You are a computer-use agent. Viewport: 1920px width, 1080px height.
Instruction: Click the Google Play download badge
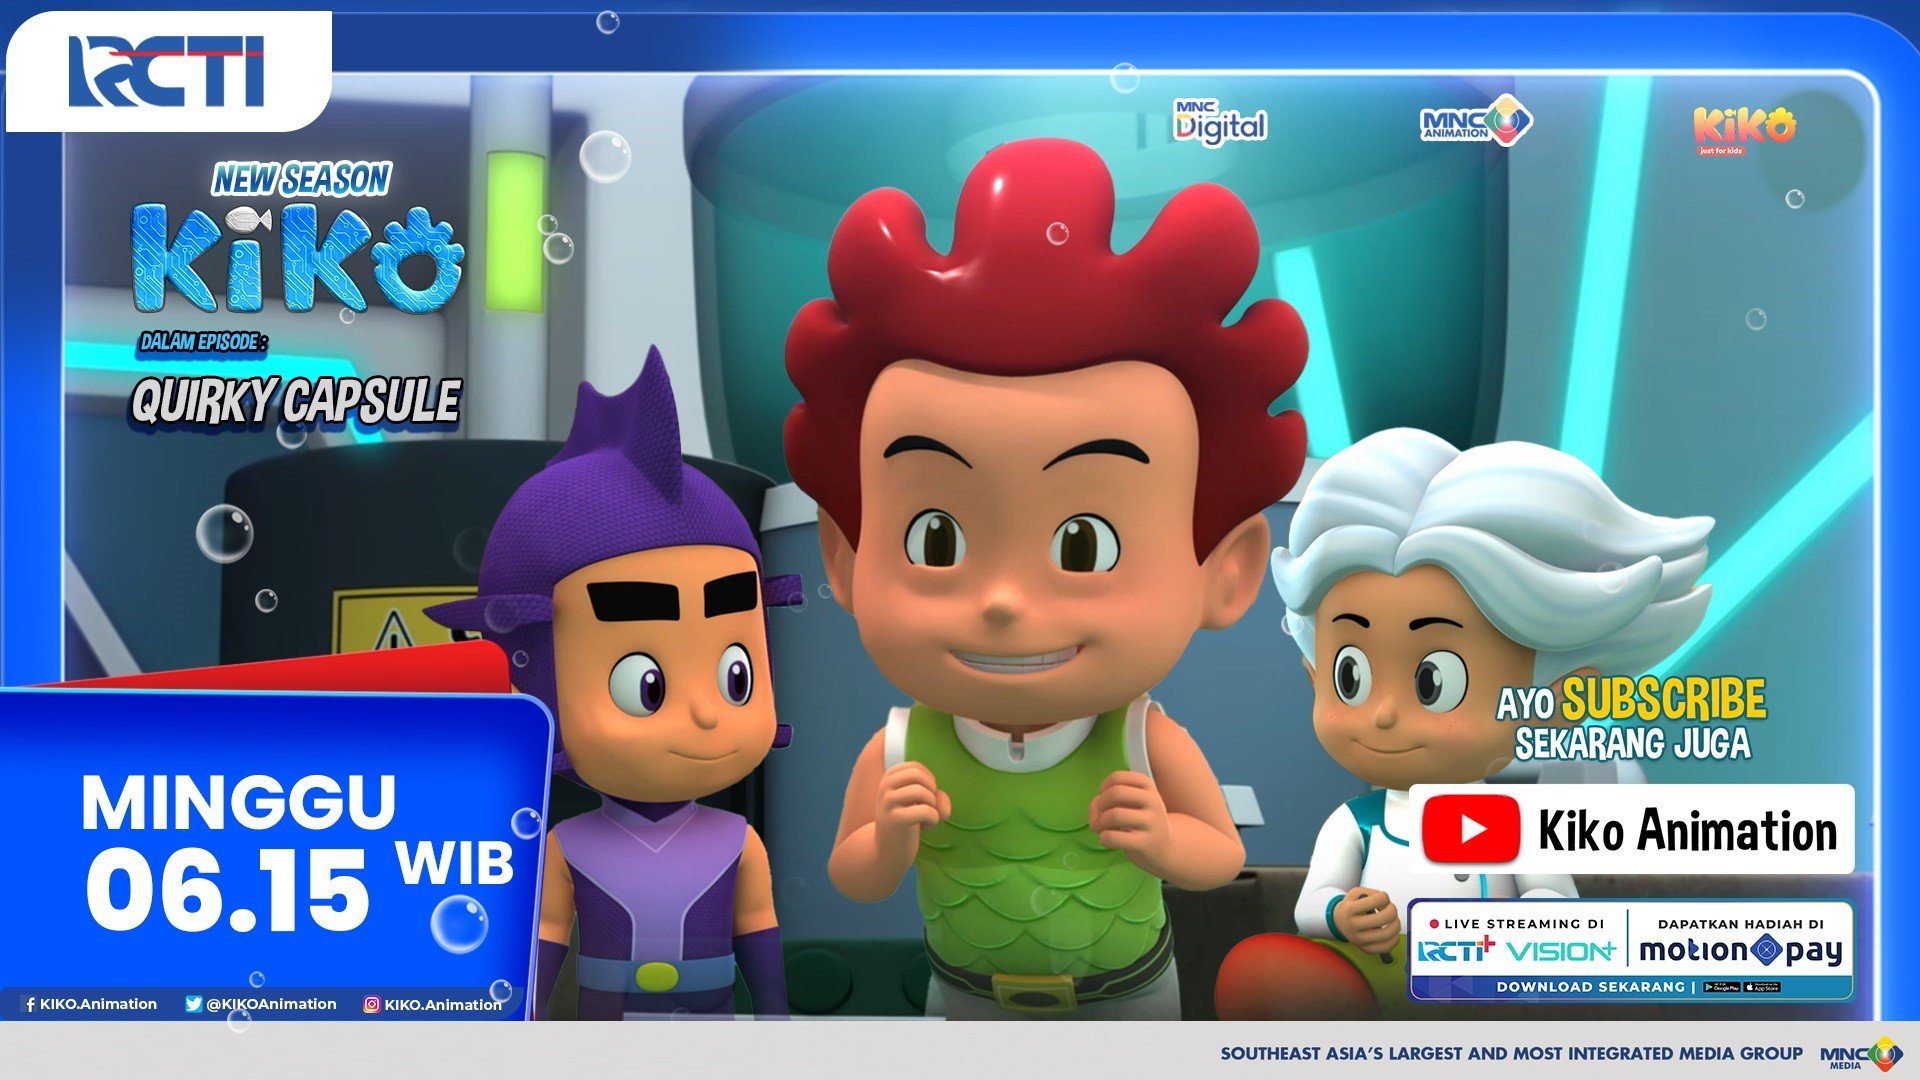pos(1722,987)
